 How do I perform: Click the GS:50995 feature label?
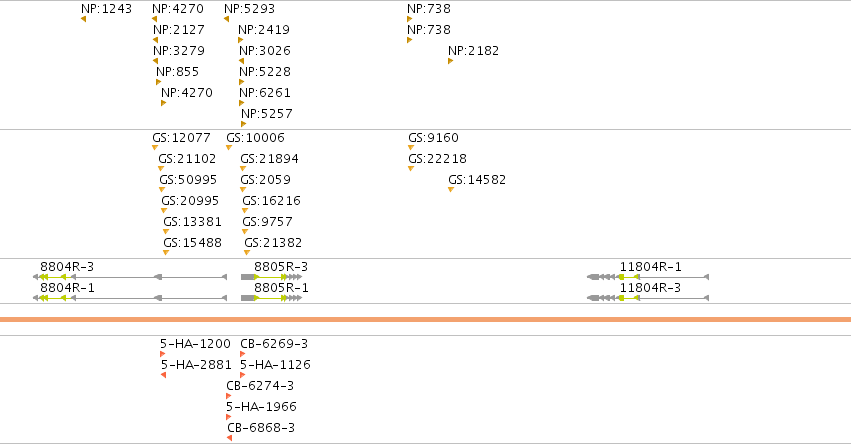pos(188,180)
